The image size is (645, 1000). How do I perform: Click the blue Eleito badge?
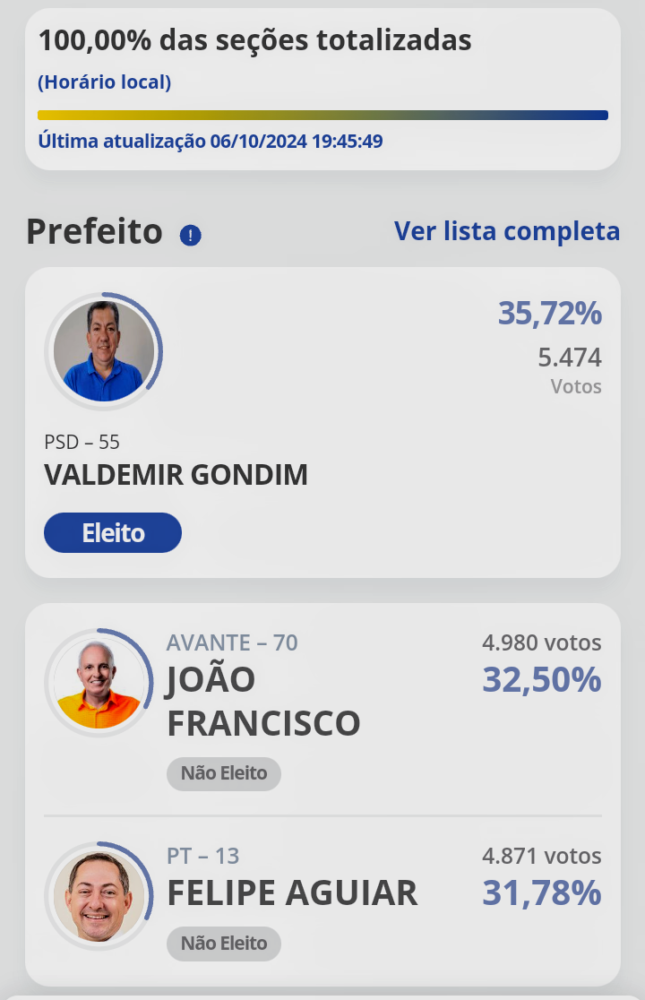tap(113, 533)
